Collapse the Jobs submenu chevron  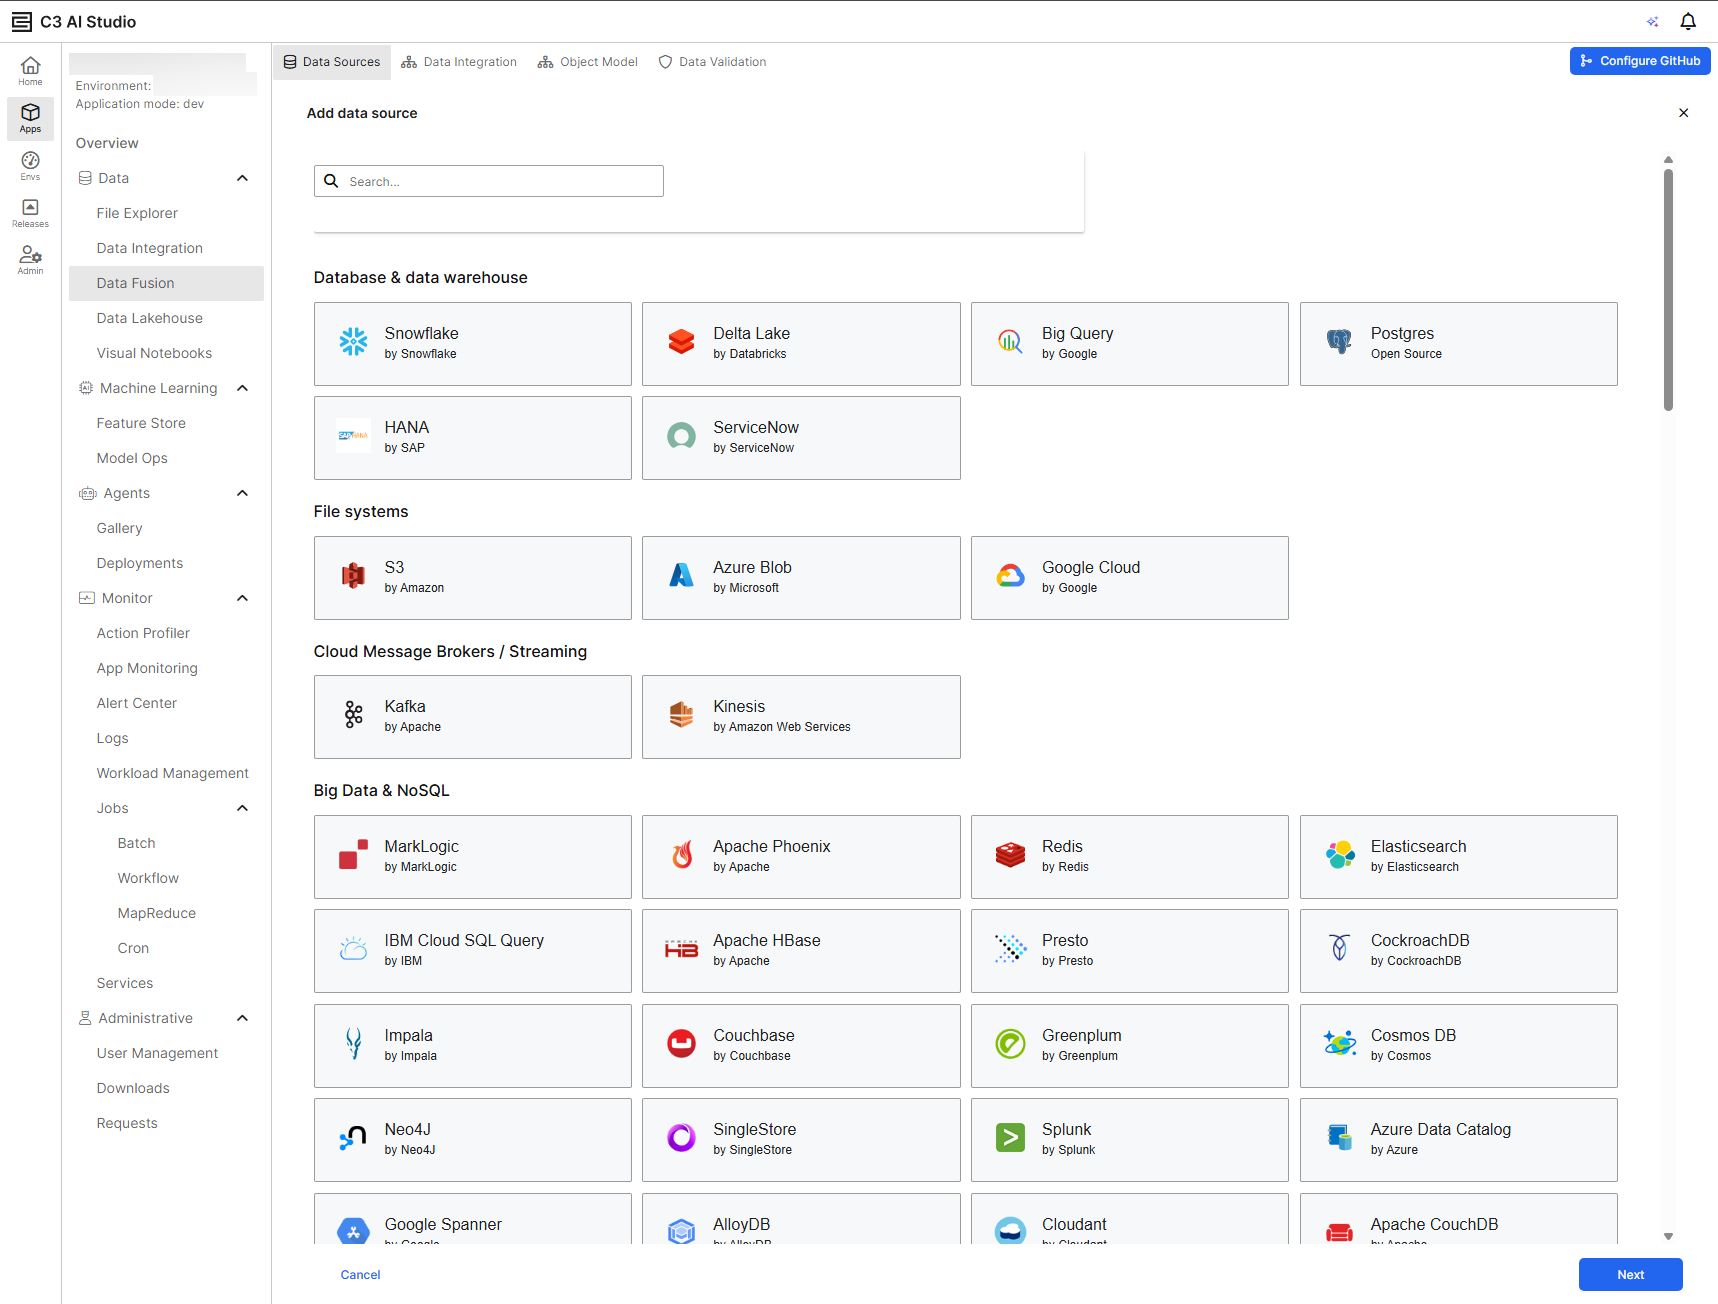pos(242,808)
